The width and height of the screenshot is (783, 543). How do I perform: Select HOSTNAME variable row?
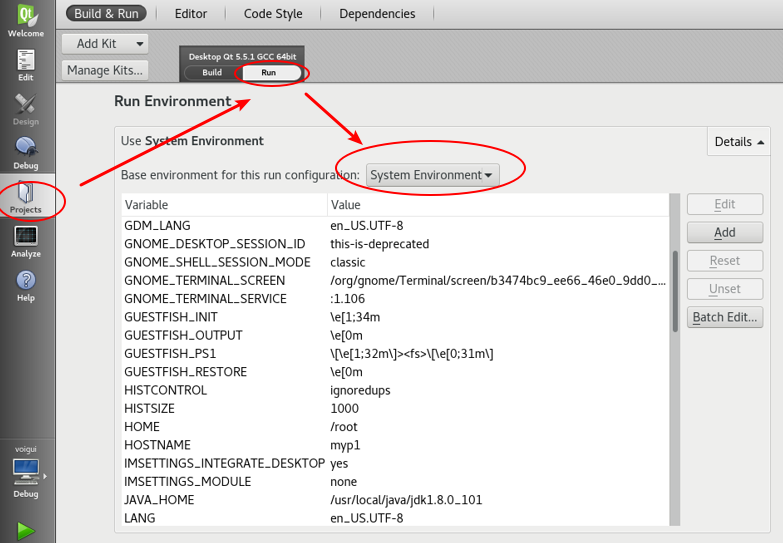click(x=395, y=445)
